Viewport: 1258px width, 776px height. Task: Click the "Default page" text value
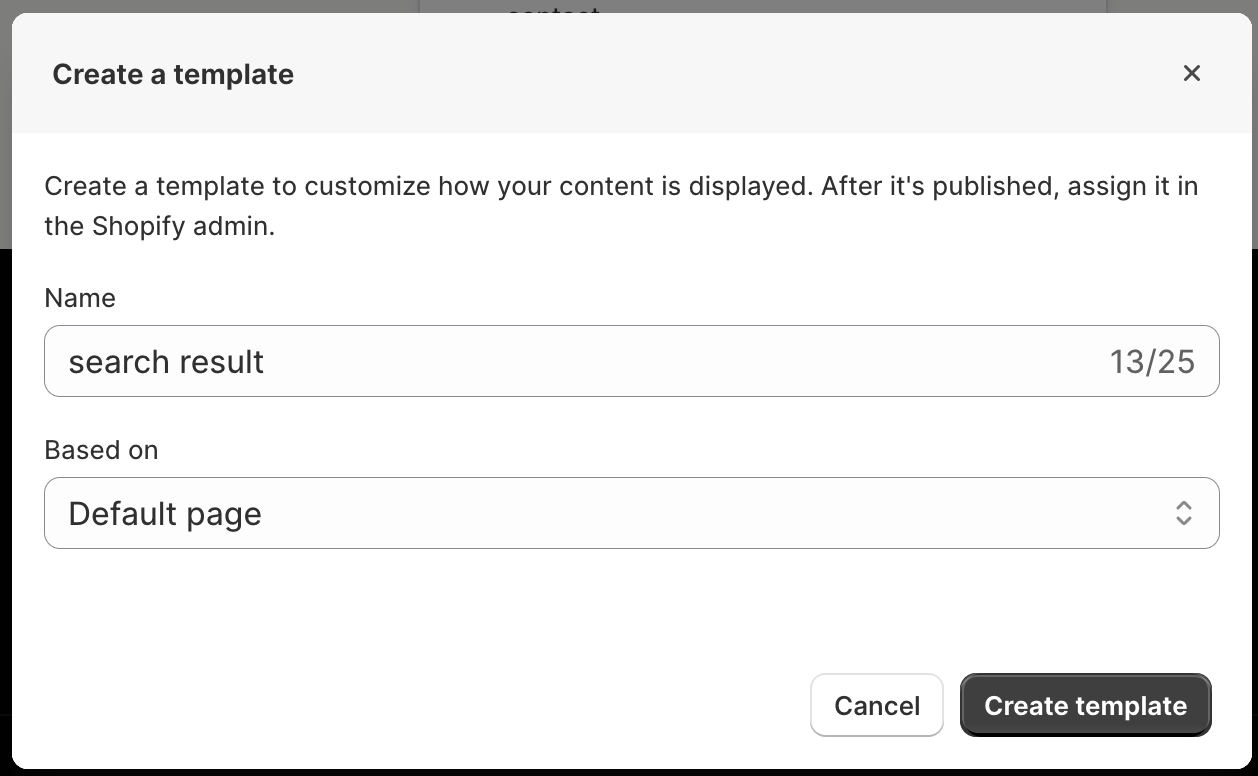coord(165,514)
